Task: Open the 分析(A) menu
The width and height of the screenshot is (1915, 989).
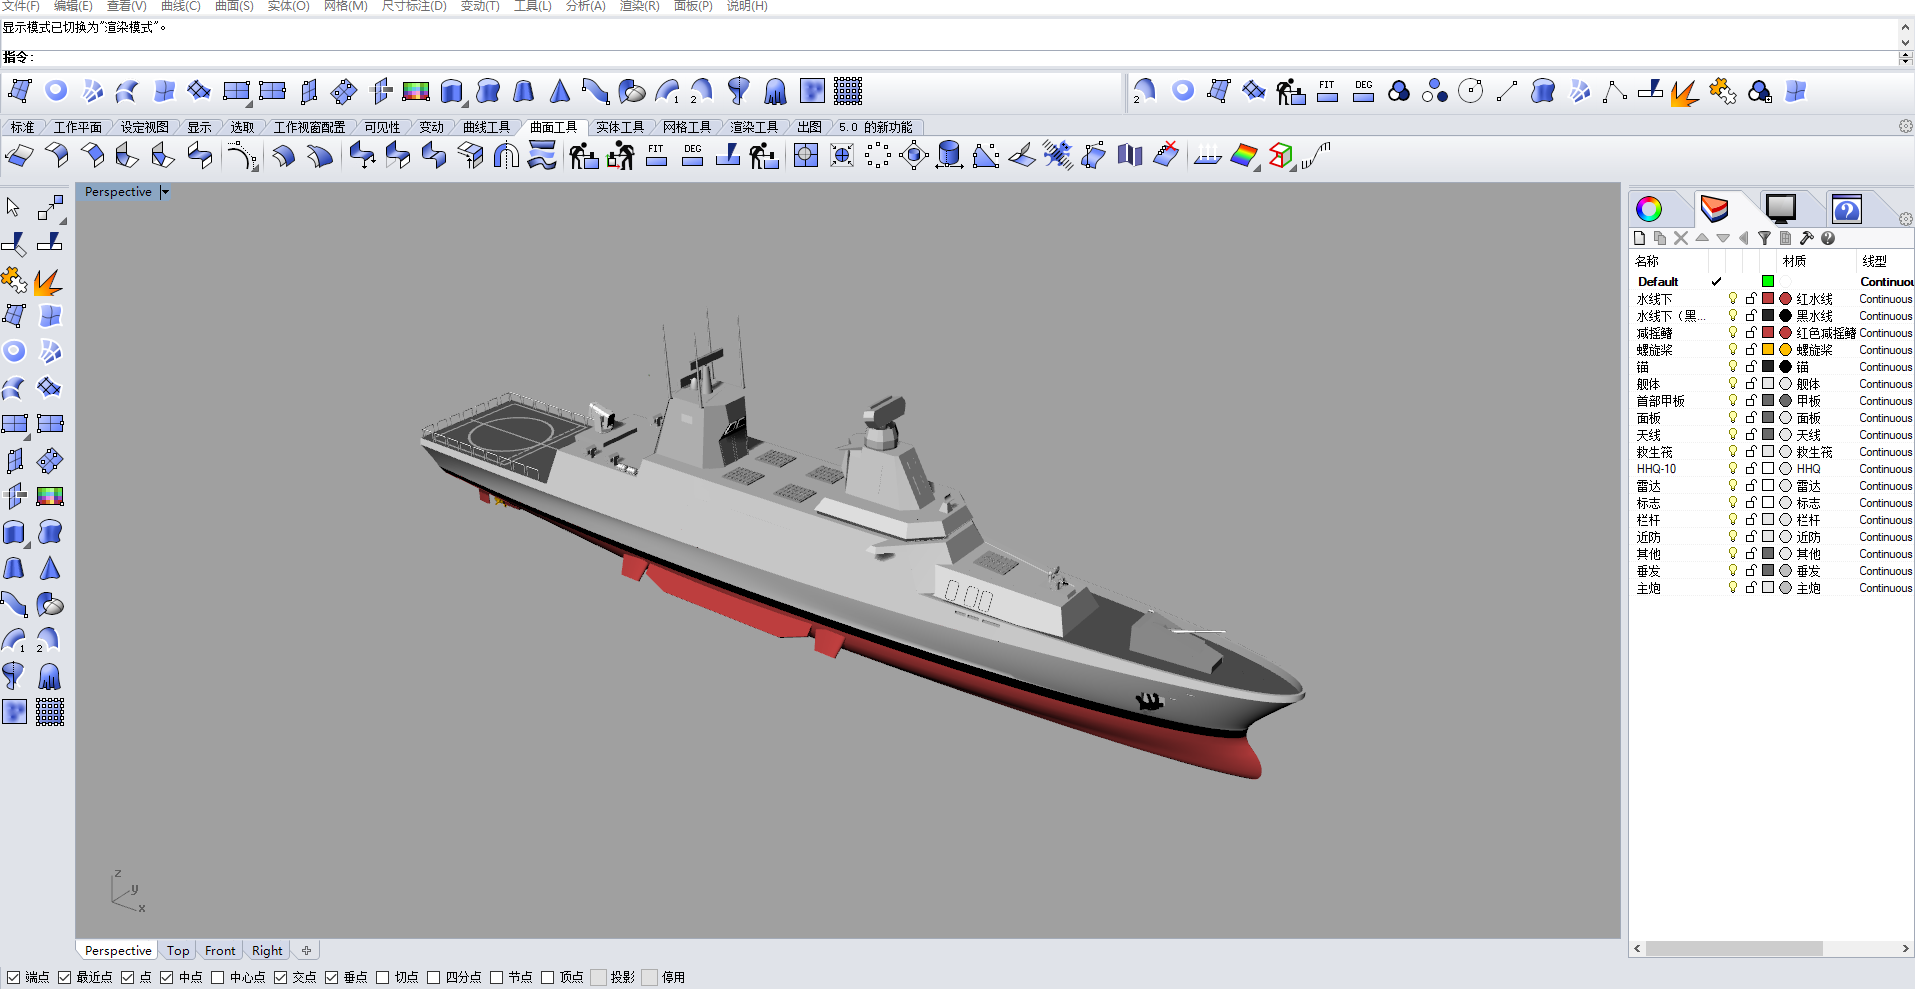Action: click(x=585, y=6)
